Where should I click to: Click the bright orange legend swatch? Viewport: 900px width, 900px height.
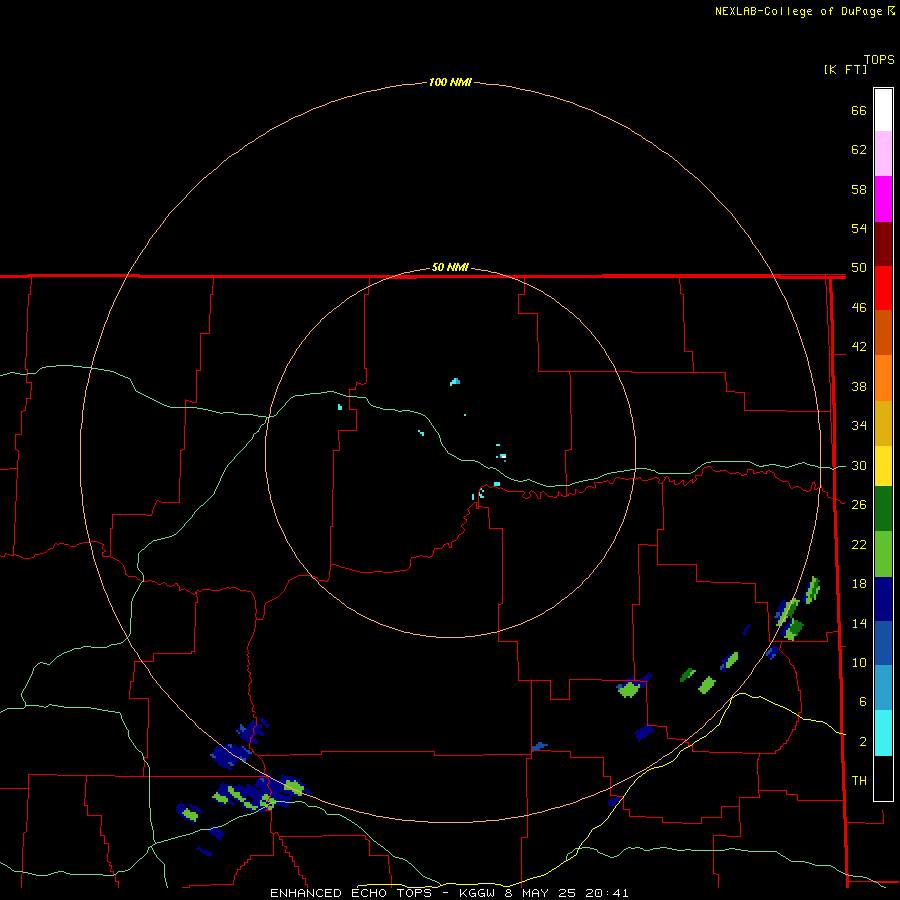coord(883,378)
